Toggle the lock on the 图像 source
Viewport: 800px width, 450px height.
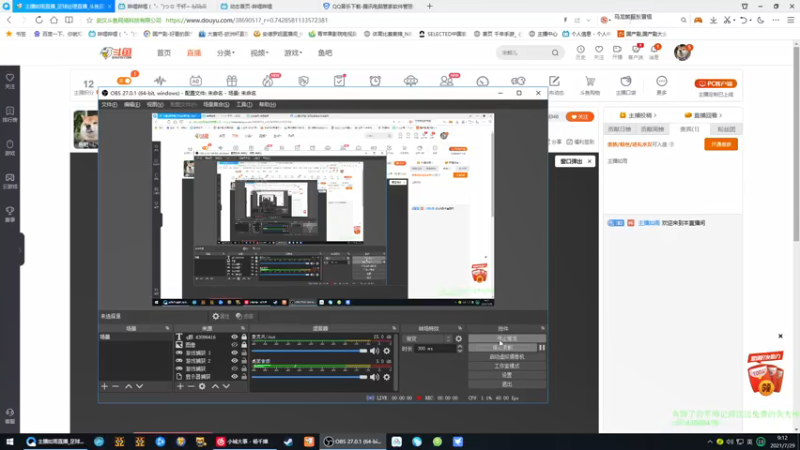tap(244, 345)
